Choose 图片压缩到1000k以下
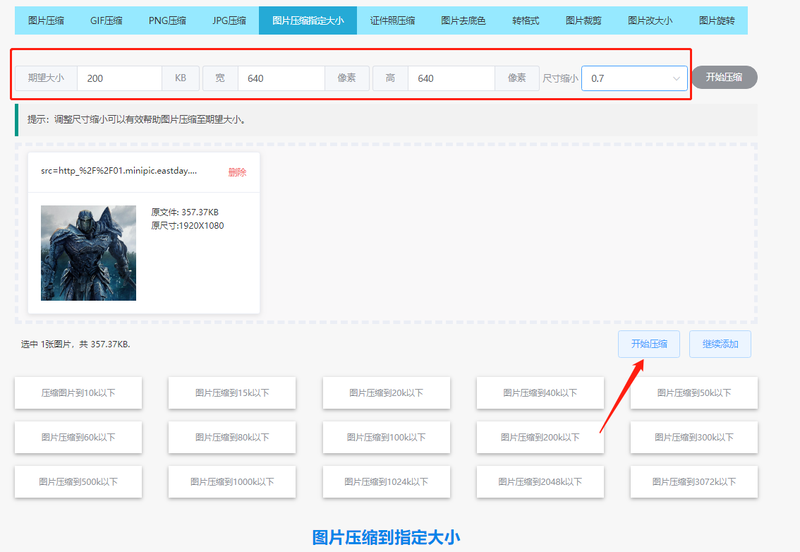This screenshot has height=552, width=800. [232, 482]
